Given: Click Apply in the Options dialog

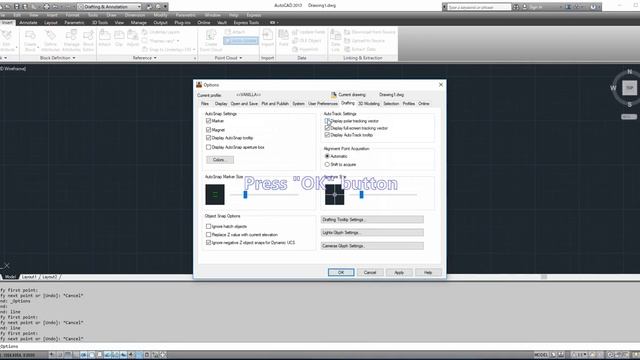Looking at the screenshot, I should point(399,272).
